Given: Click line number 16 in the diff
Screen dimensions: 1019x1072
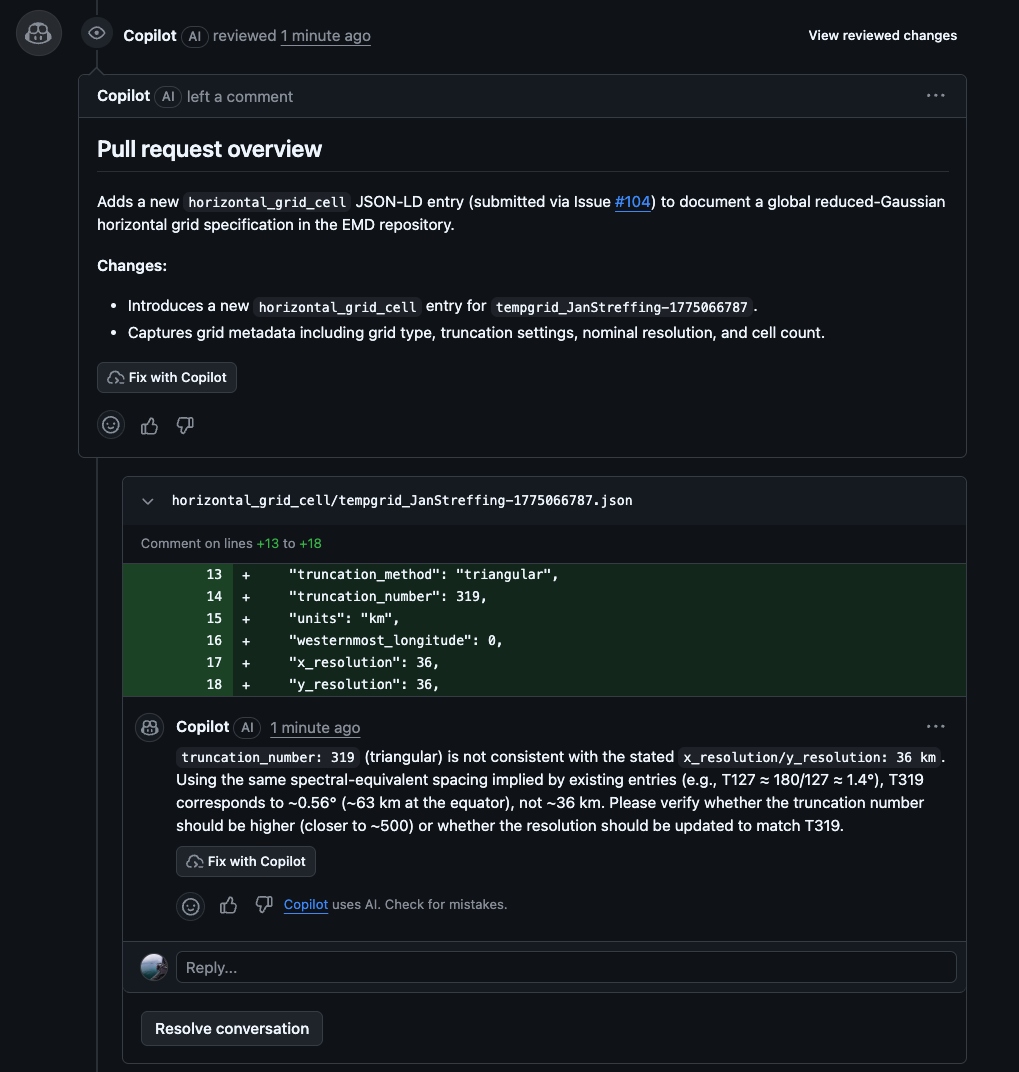Looking at the screenshot, I should (x=213, y=641).
